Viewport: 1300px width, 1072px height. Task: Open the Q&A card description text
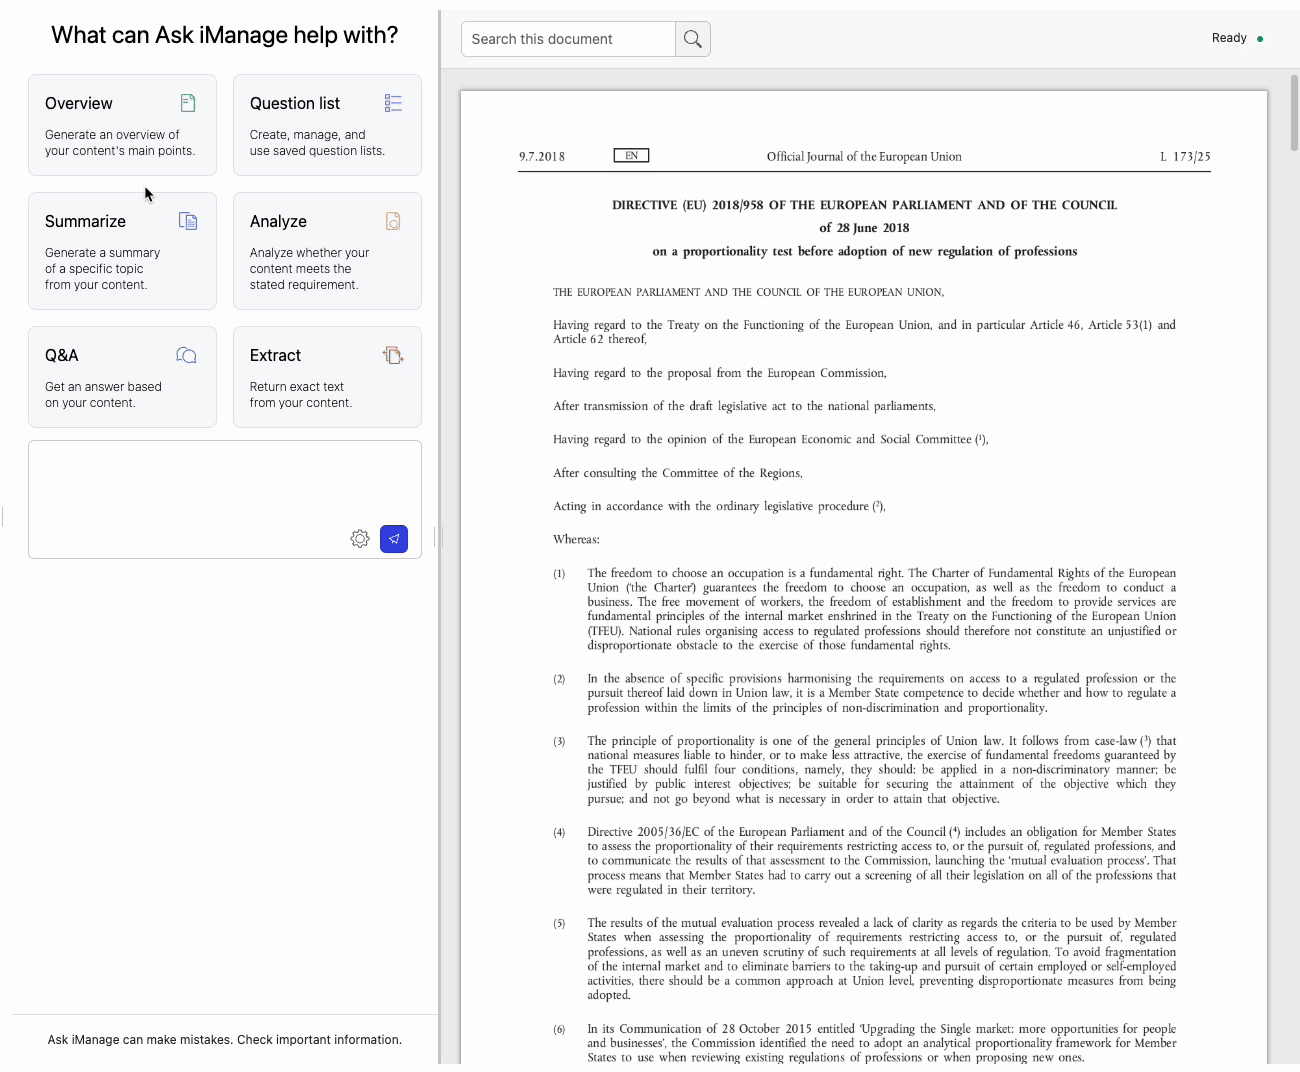[103, 395]
